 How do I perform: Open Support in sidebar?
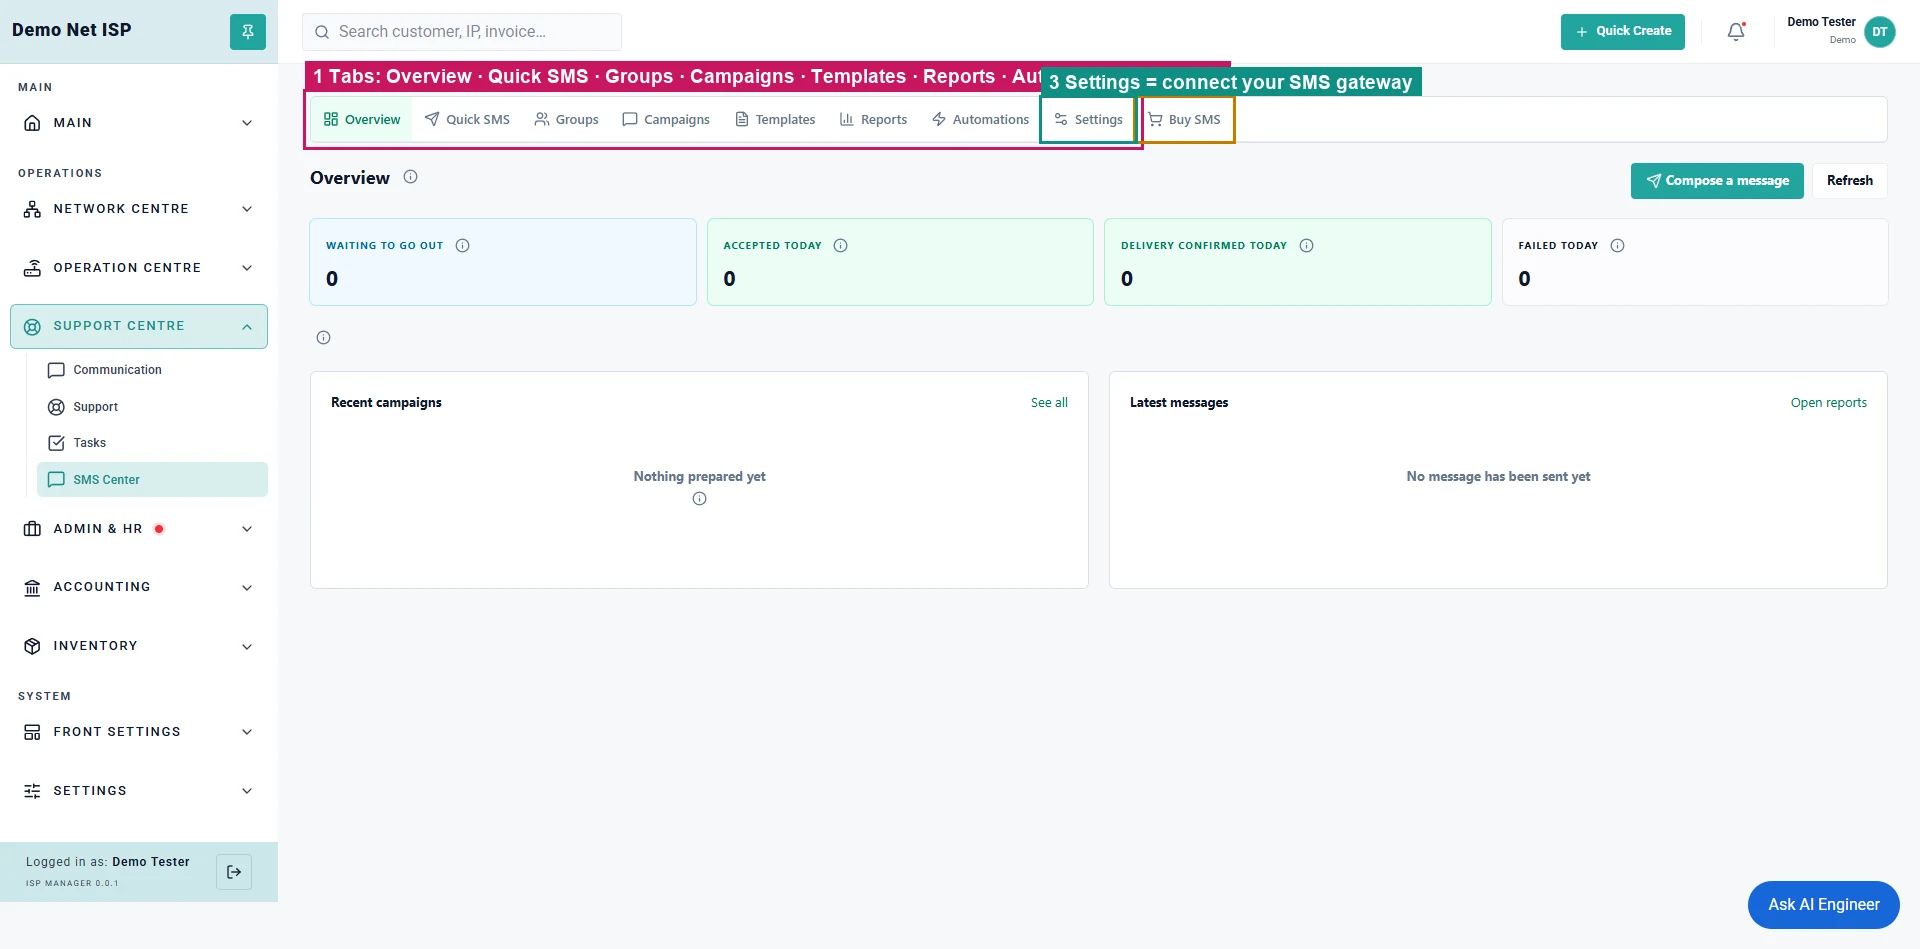tap(152, 407)
